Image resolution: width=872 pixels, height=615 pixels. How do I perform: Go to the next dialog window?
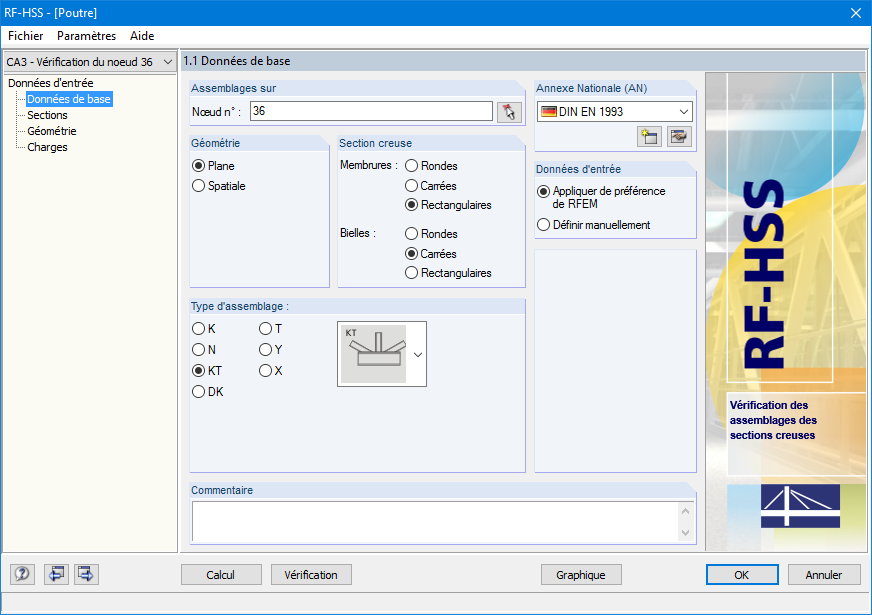84,574
